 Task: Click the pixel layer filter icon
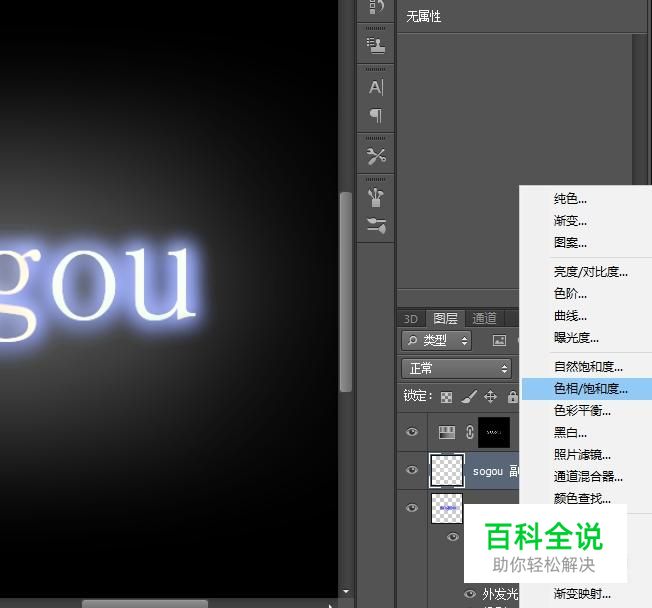pos(499,341)
